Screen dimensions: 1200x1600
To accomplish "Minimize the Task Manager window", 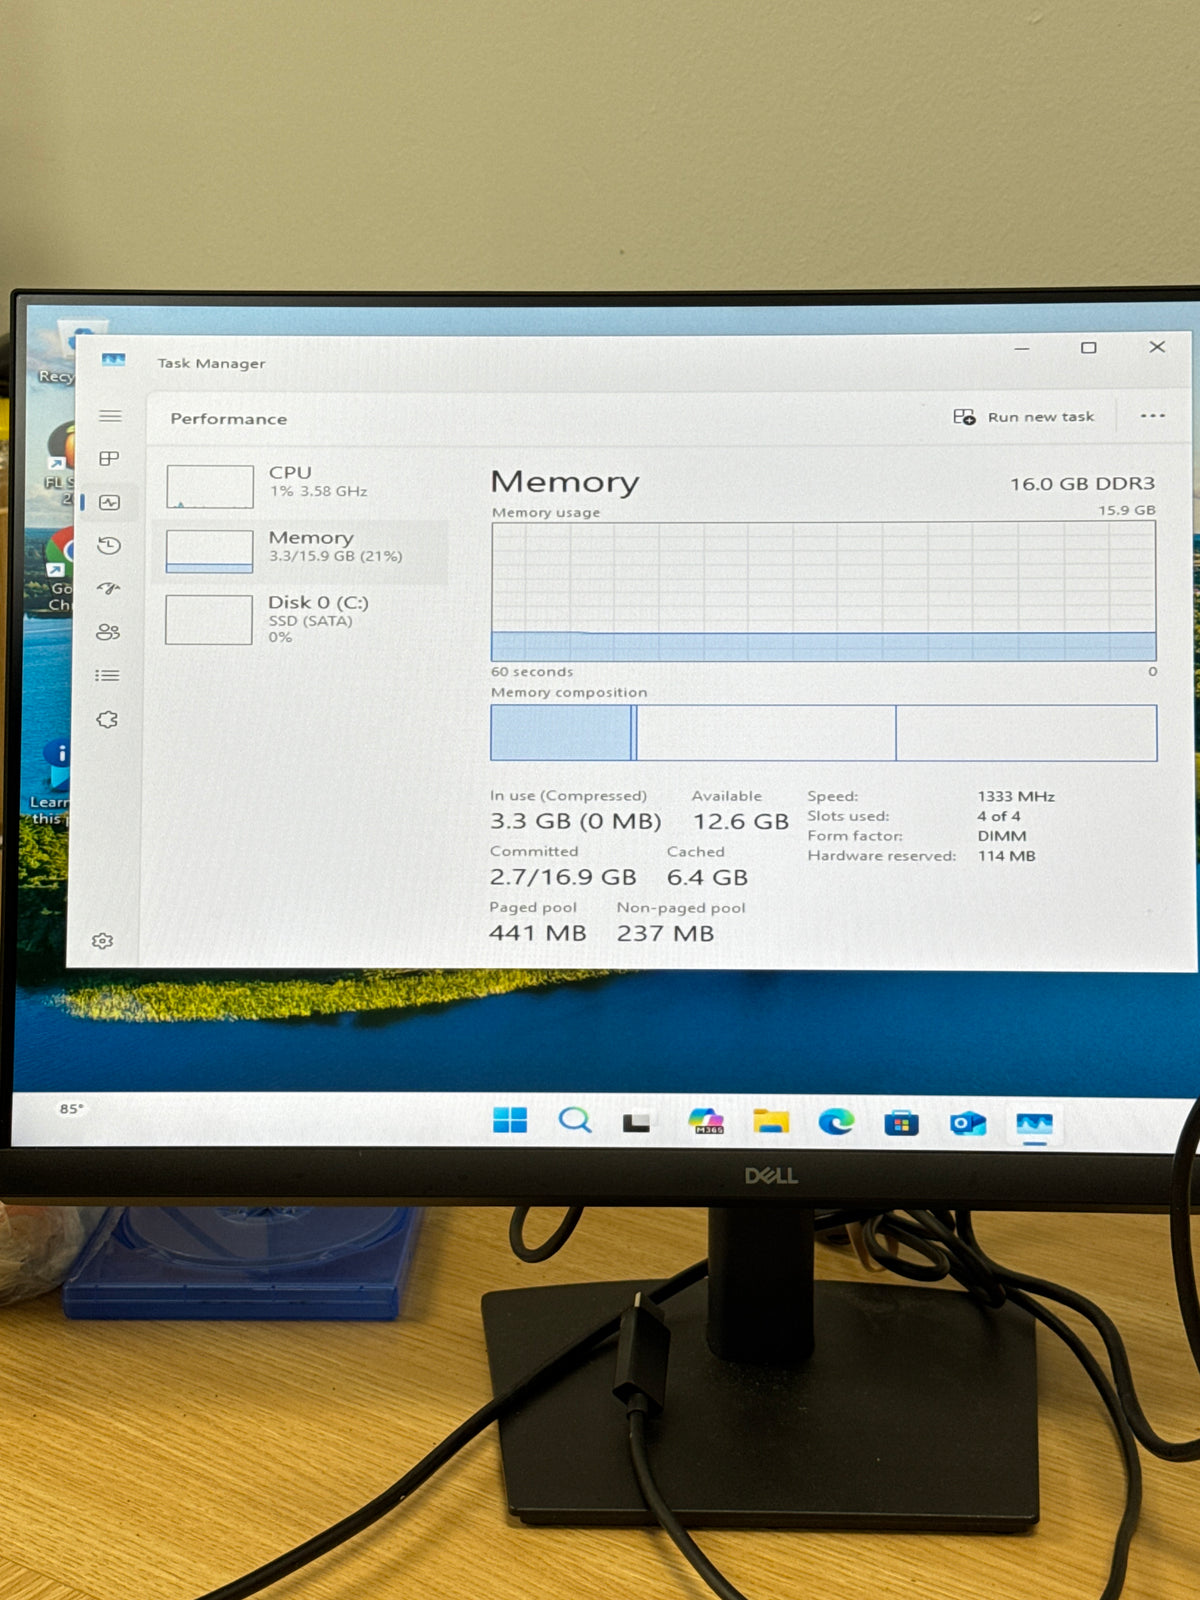I will 1022,348.
